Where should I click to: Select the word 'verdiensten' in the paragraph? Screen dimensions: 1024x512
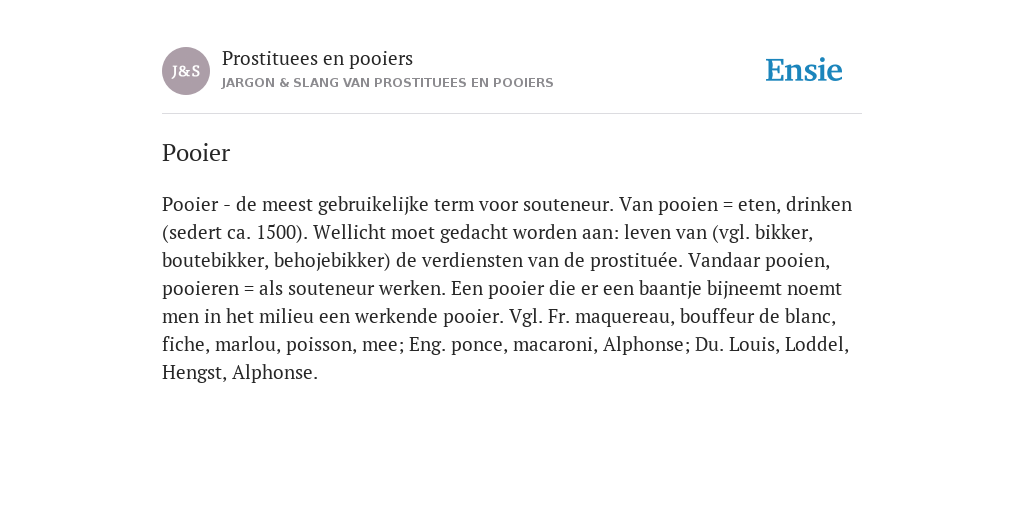tap(471, 261)
